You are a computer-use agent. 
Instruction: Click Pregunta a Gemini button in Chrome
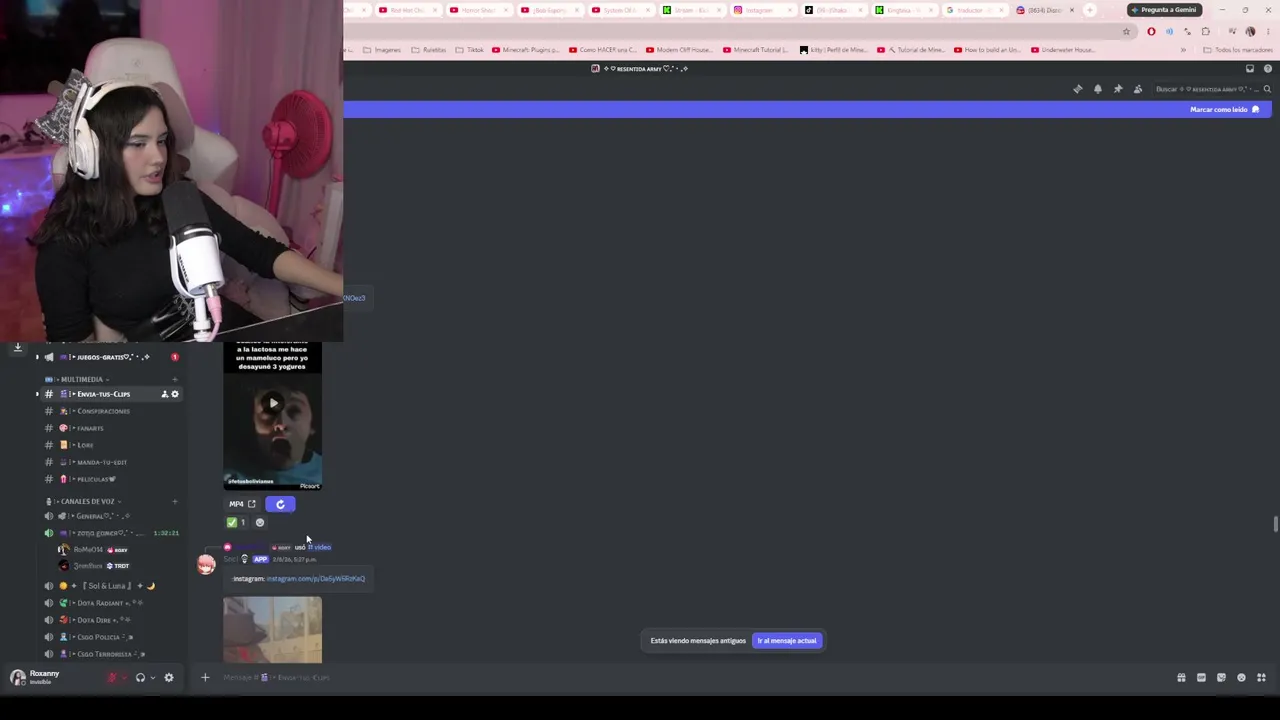point(1164,10)
